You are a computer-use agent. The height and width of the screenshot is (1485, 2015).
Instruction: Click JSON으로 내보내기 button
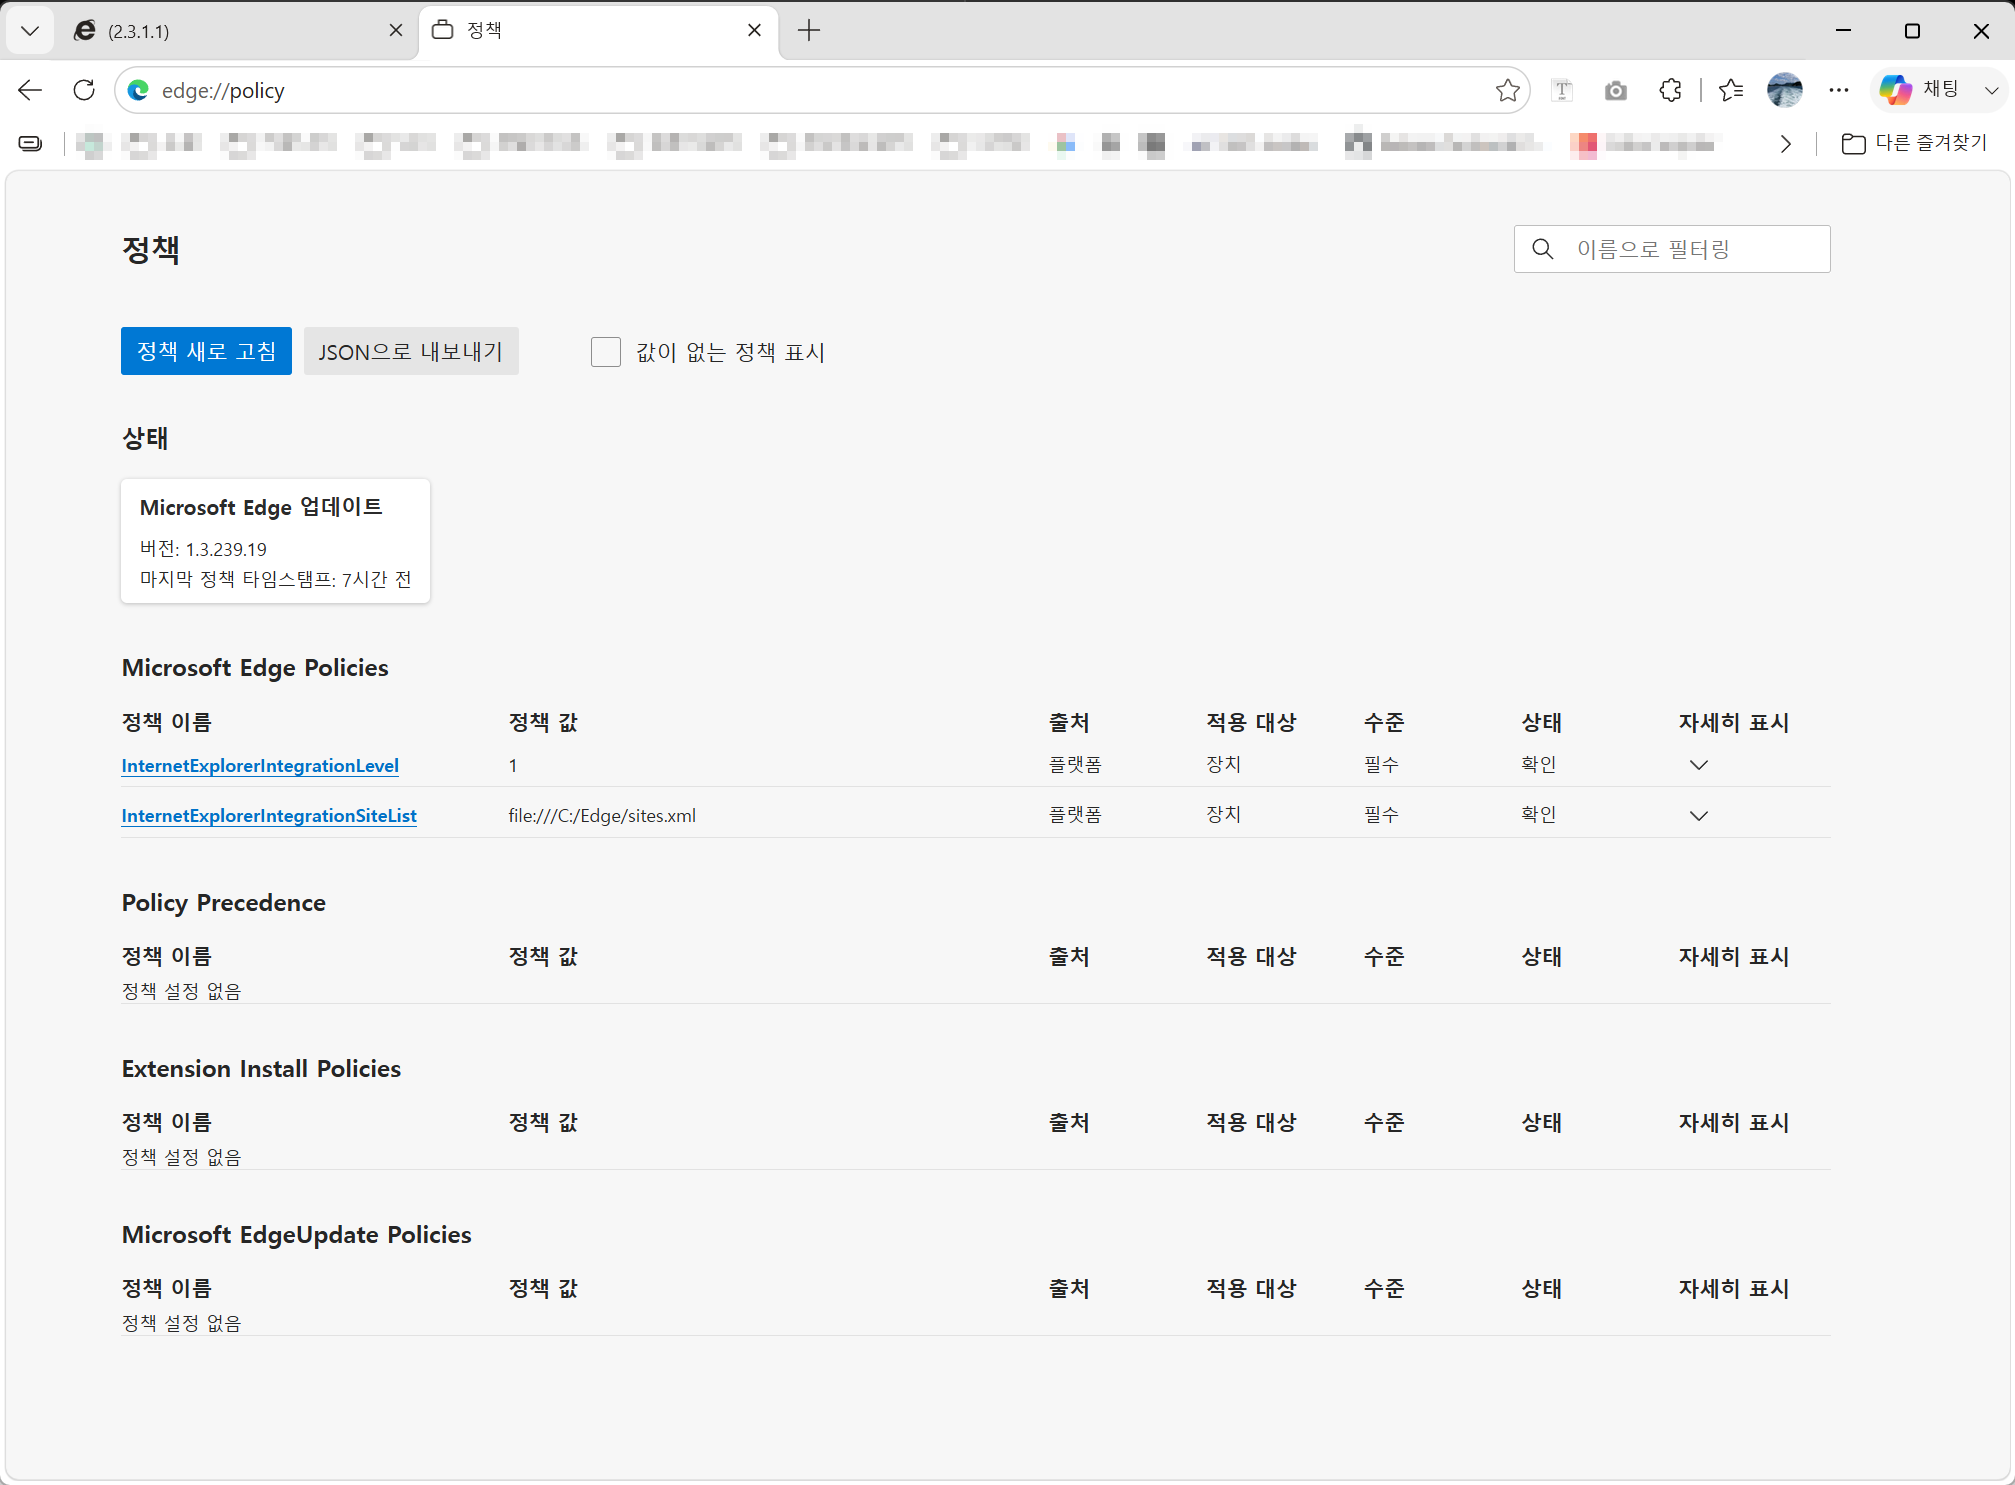tap(411, 351)
